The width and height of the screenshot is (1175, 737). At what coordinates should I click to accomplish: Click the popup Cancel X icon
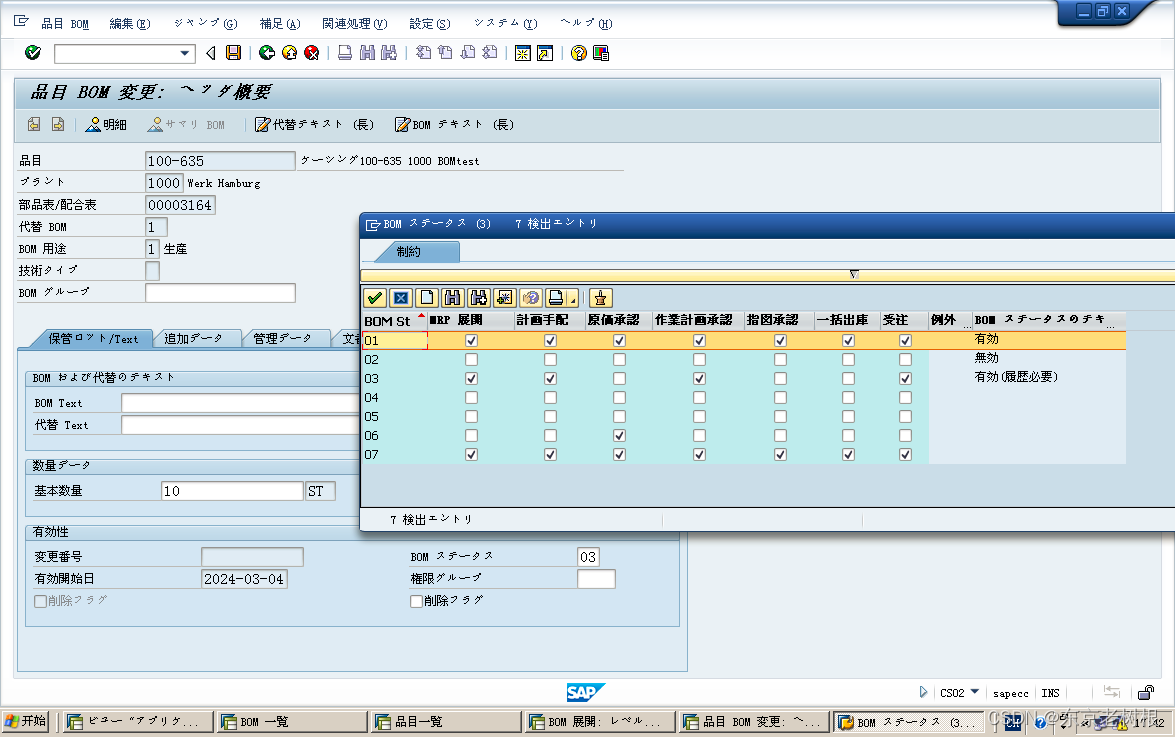tap(401, 298)
